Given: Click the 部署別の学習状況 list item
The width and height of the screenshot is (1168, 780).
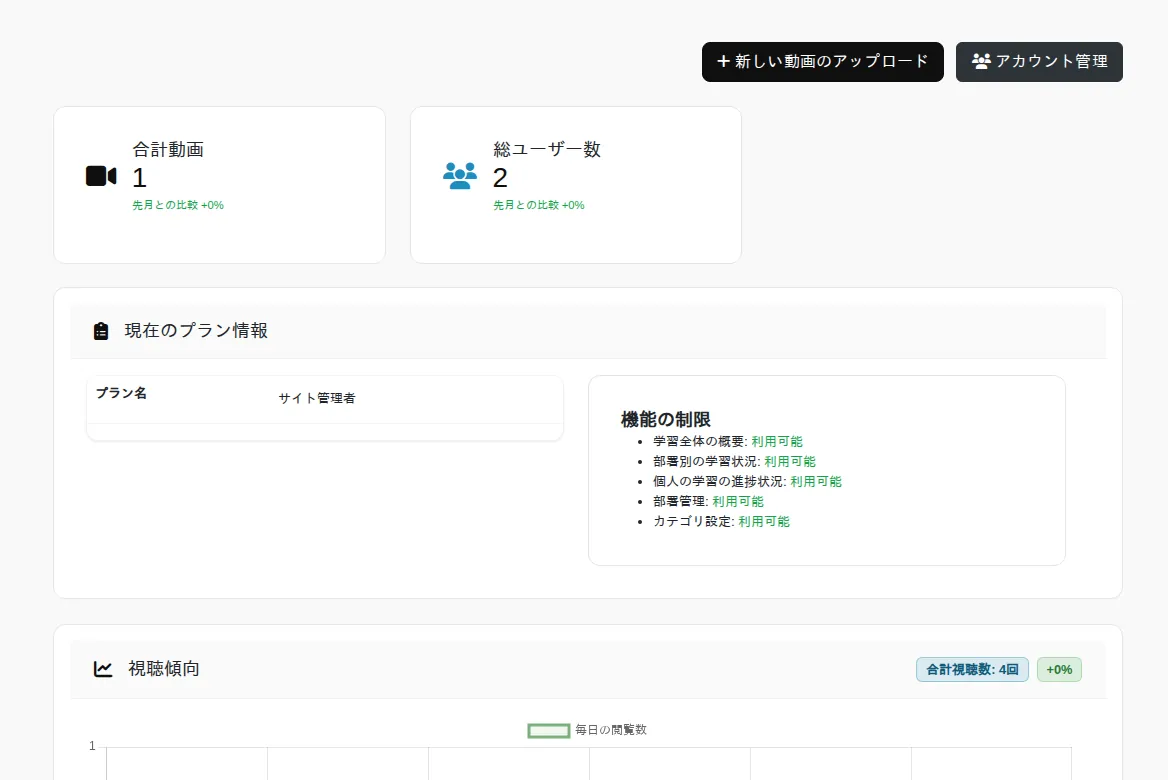Looking at the screenshot, I should pyautogui.click(x=734, y=462).
